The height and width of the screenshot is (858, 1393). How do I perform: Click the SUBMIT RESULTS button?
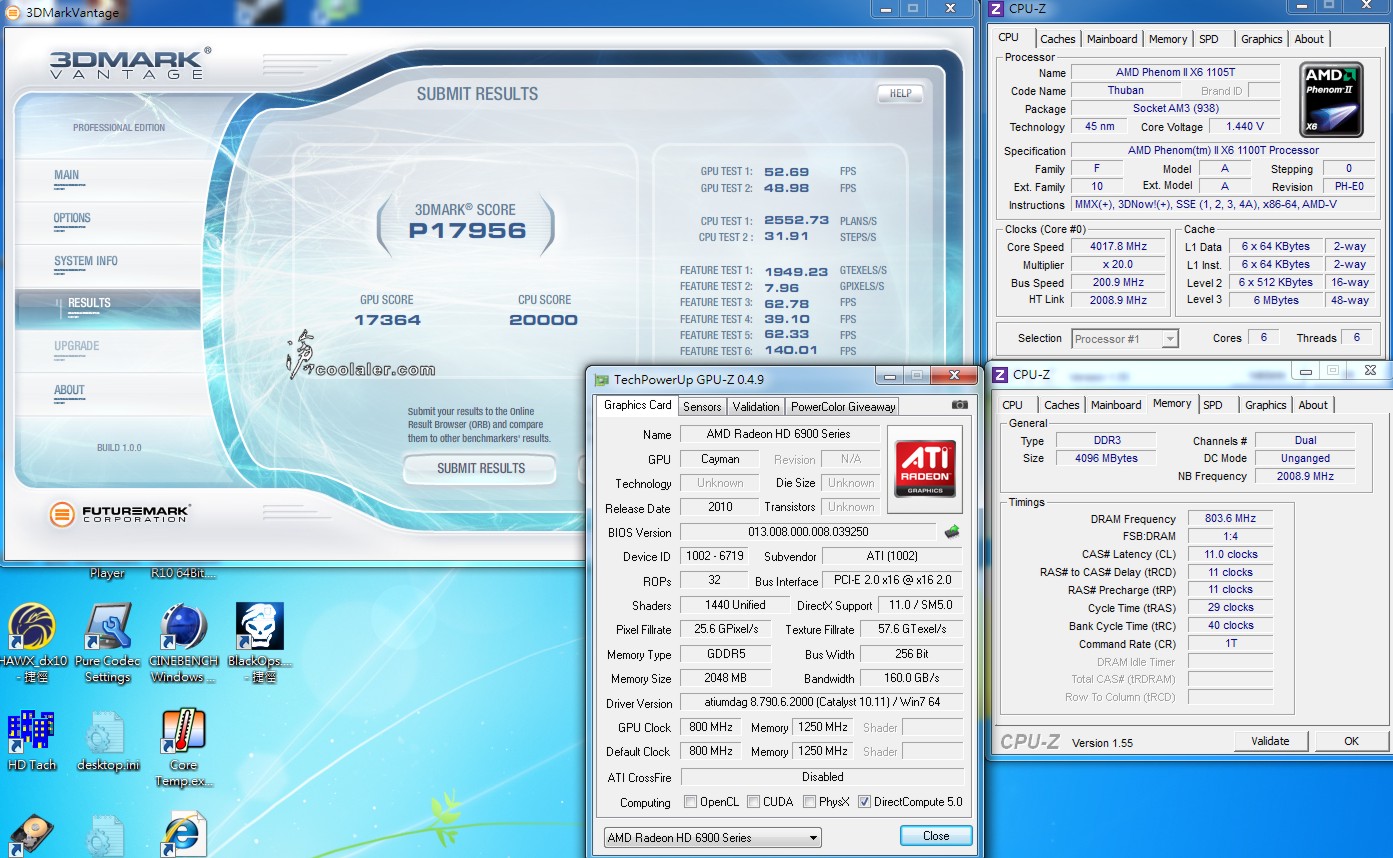click(x=480, y=468)
